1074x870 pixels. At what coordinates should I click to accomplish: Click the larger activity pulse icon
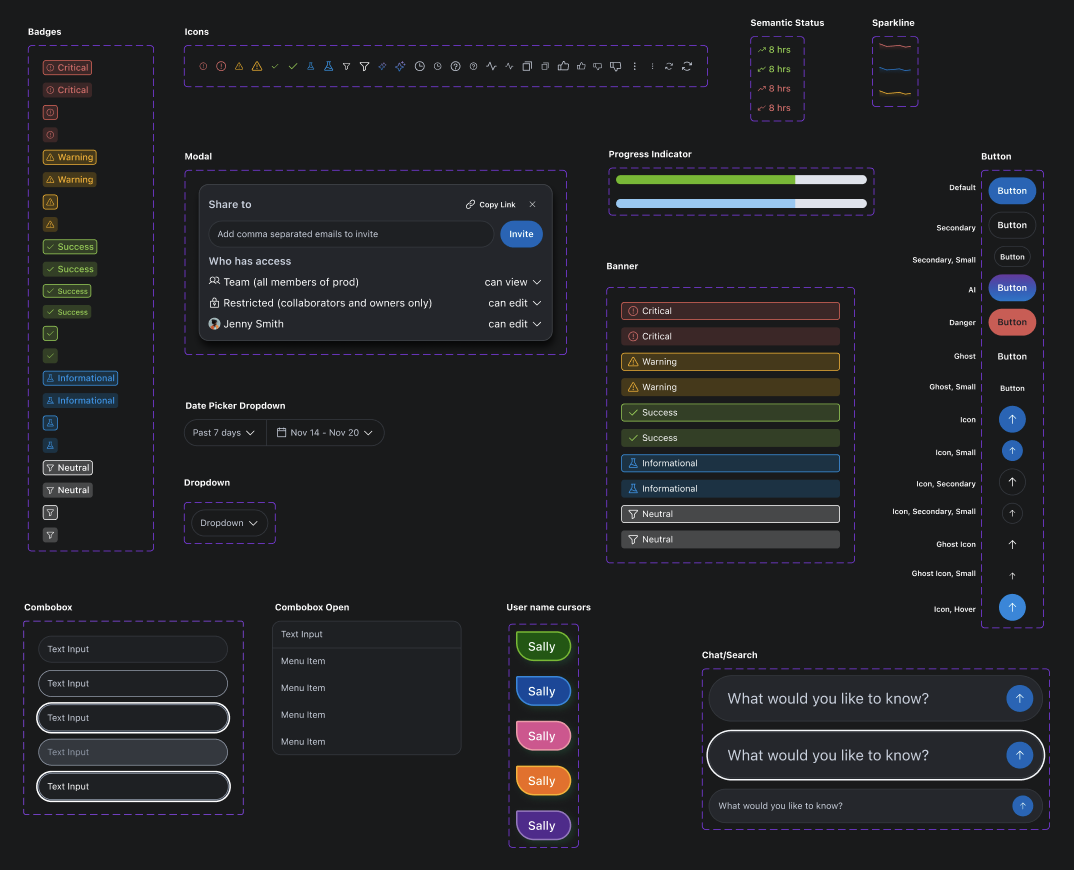tap(491, 66)
